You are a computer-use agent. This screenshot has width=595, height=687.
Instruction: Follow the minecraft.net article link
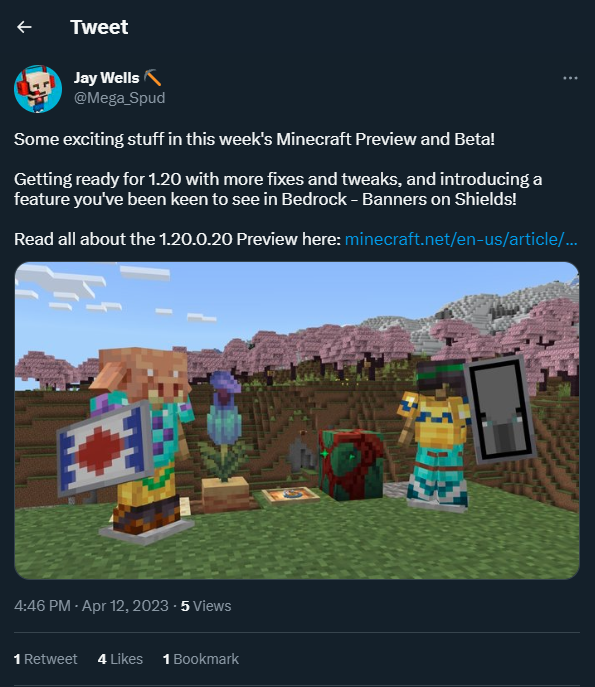461,239
